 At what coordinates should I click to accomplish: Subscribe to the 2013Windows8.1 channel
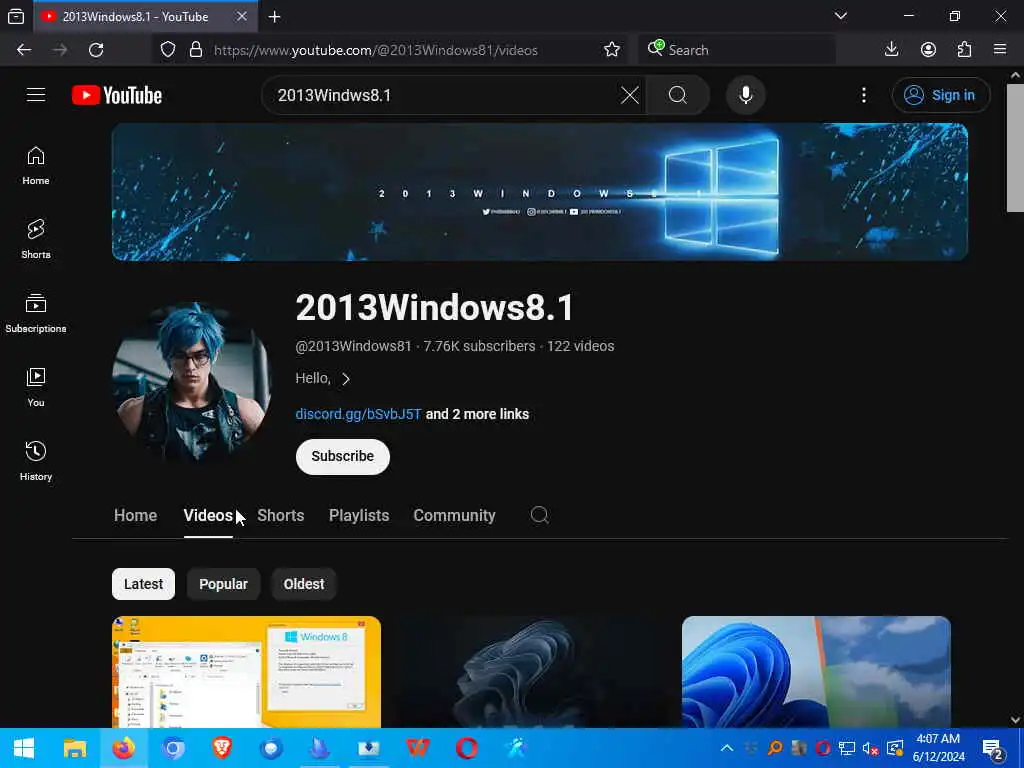click(343, 456)
